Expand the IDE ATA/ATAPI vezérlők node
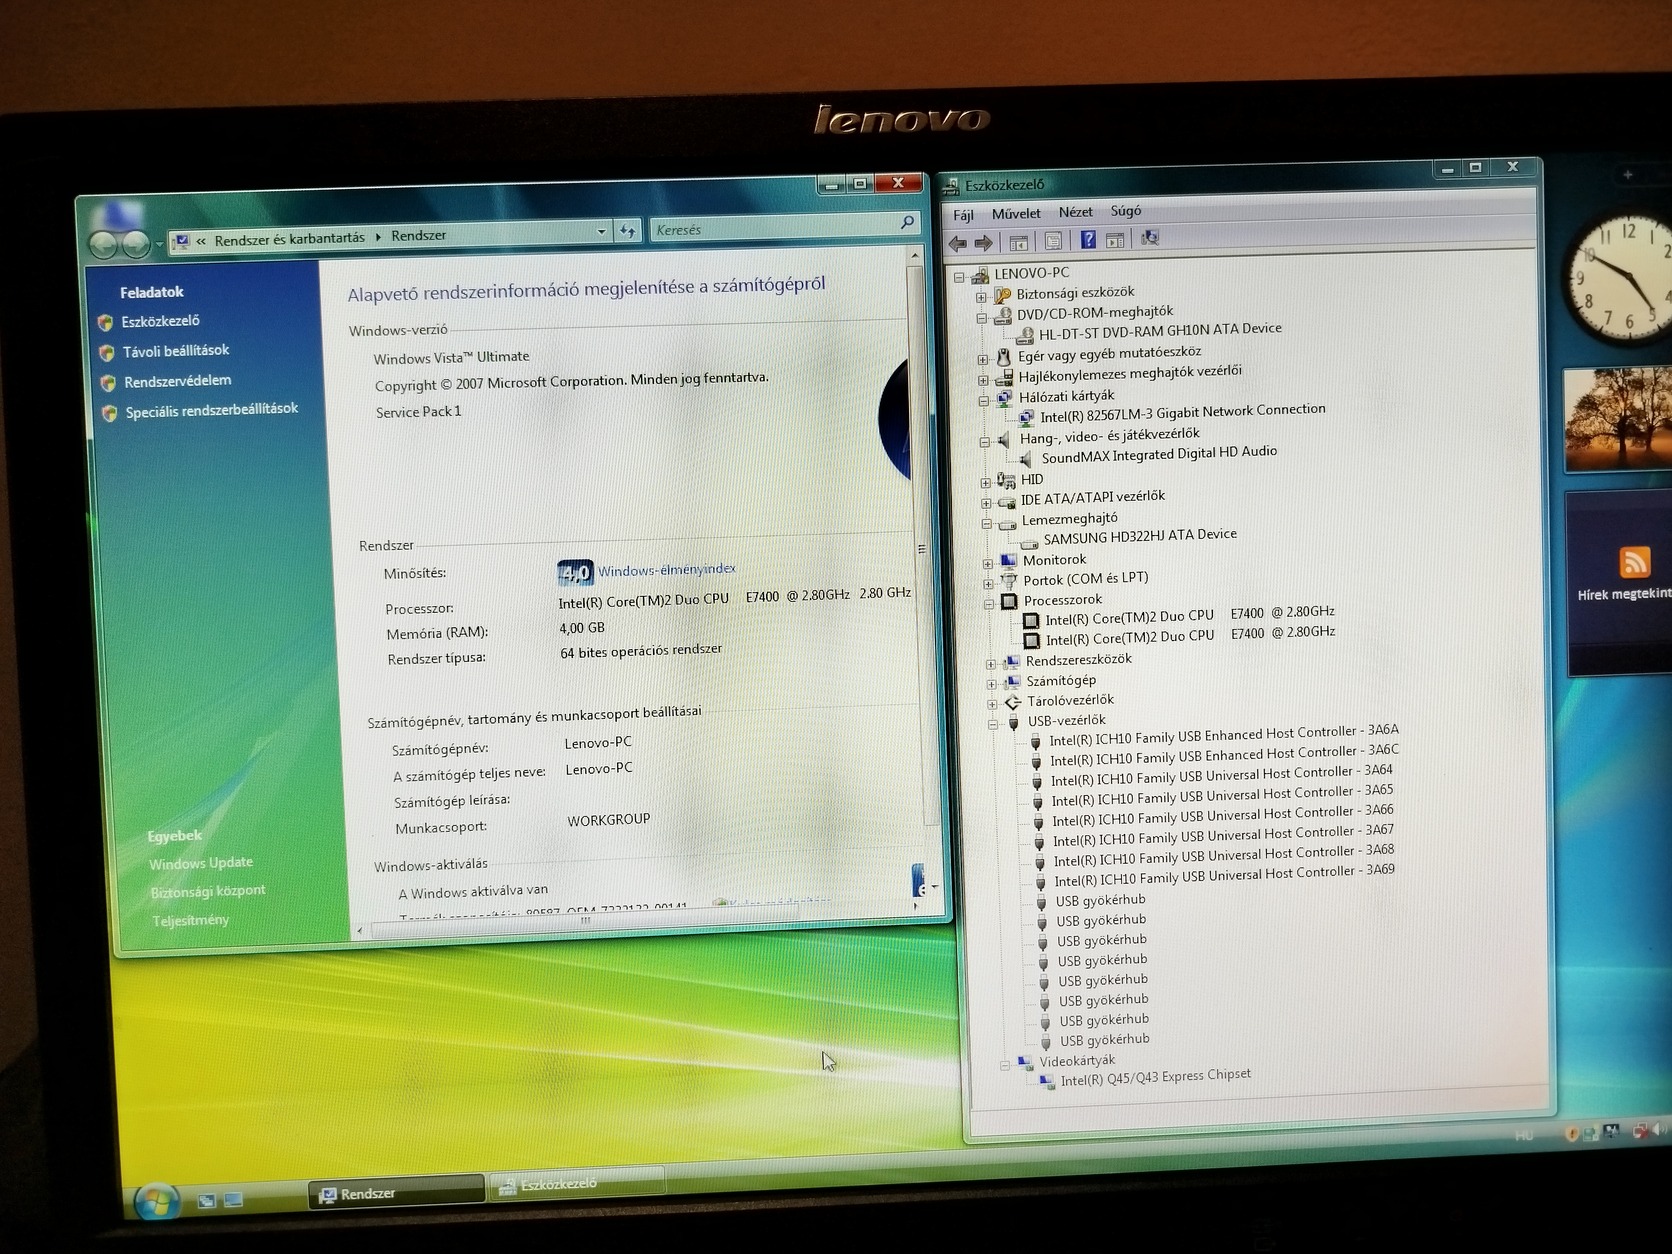The image size is (1672, 1254). [x=986, y=502]
